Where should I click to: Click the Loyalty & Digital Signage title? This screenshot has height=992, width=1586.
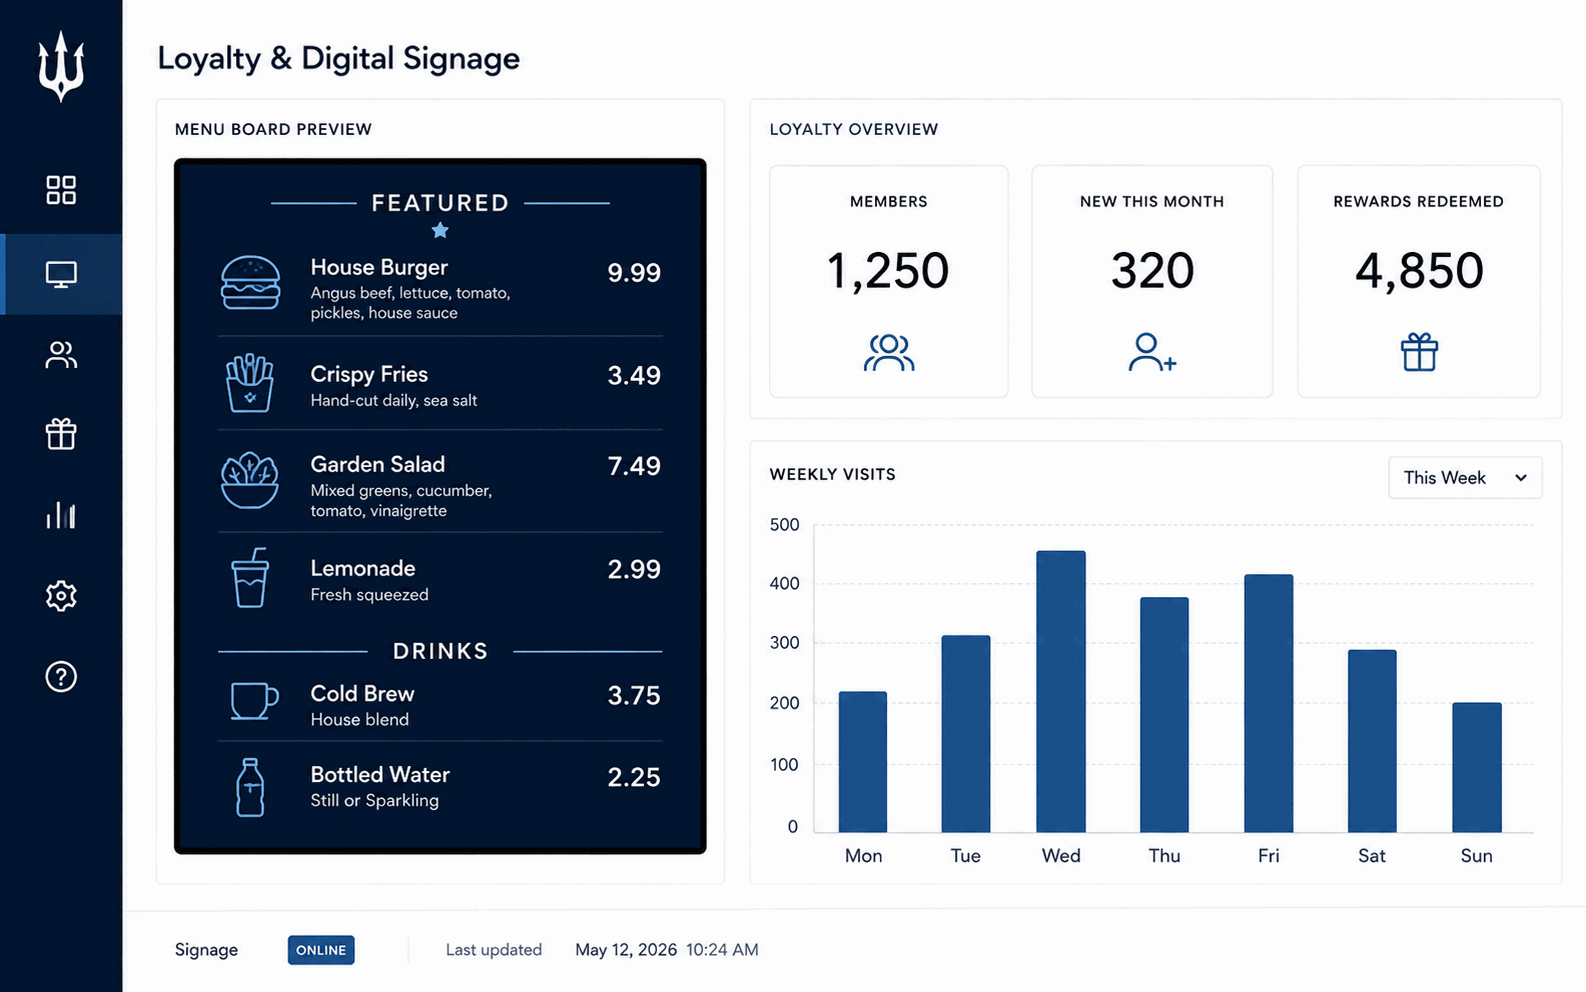339,58
